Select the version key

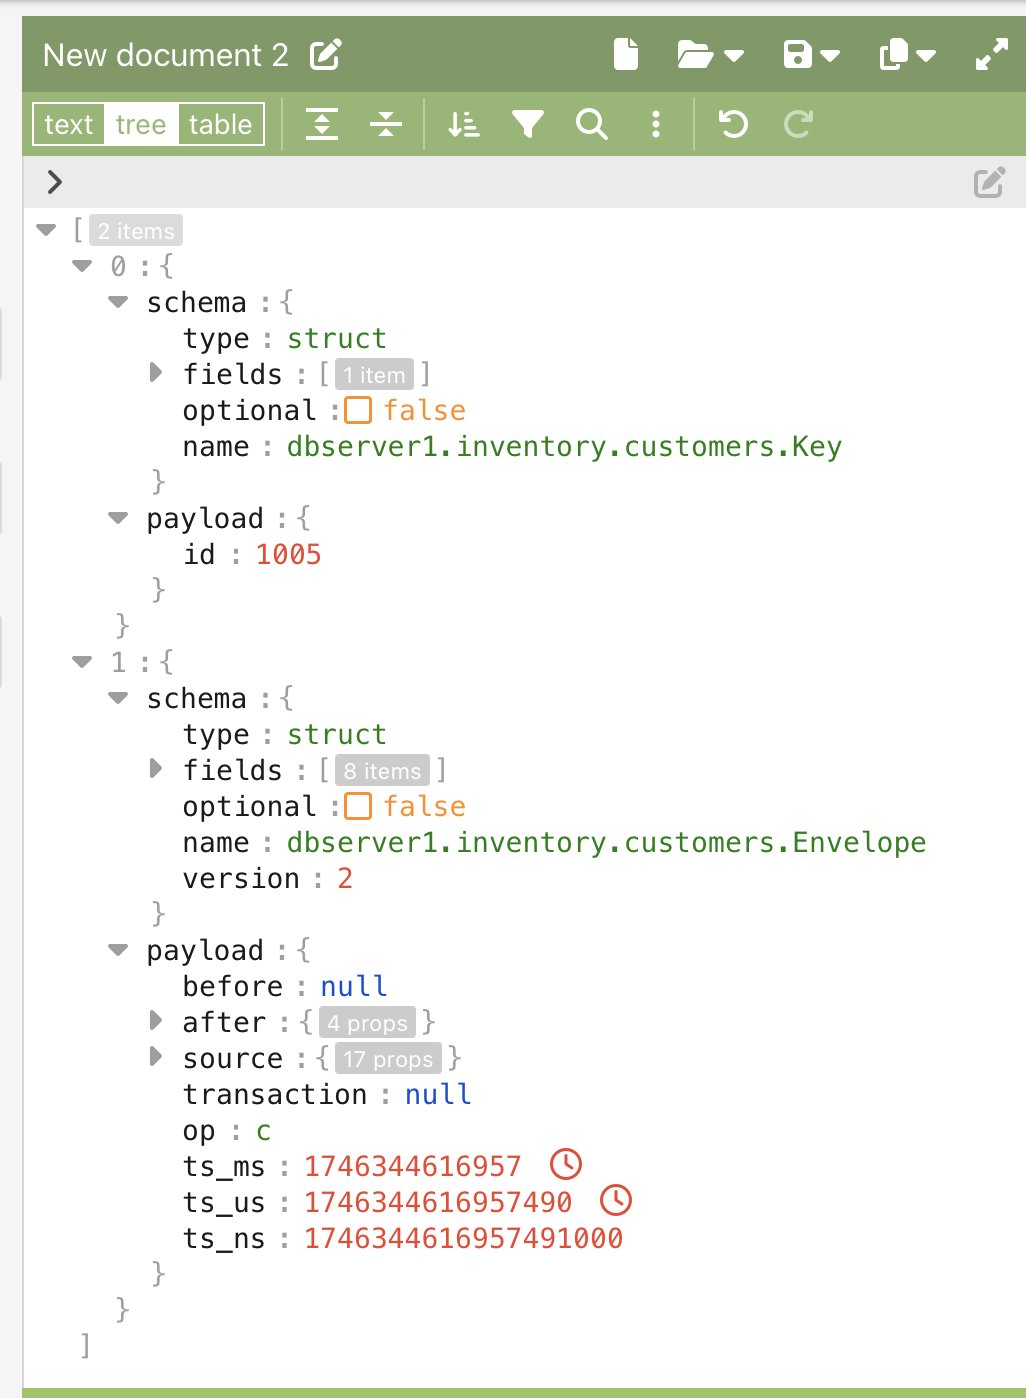241,878
